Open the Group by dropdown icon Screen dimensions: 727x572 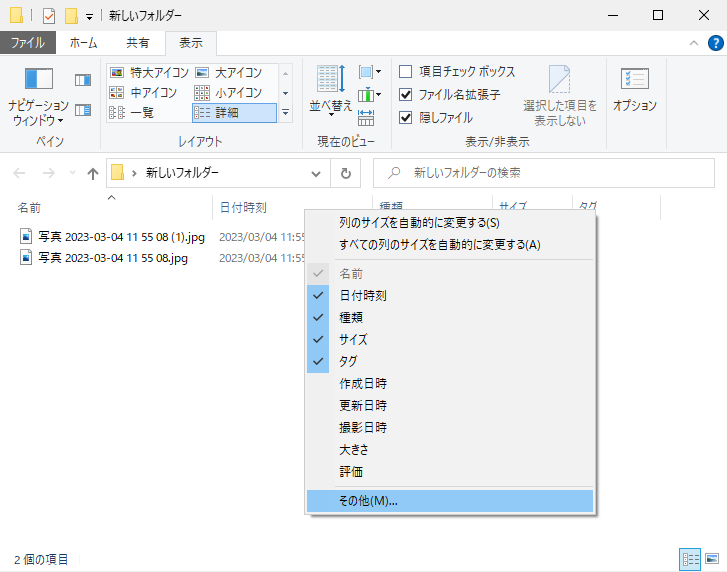(x=370, y=72)
